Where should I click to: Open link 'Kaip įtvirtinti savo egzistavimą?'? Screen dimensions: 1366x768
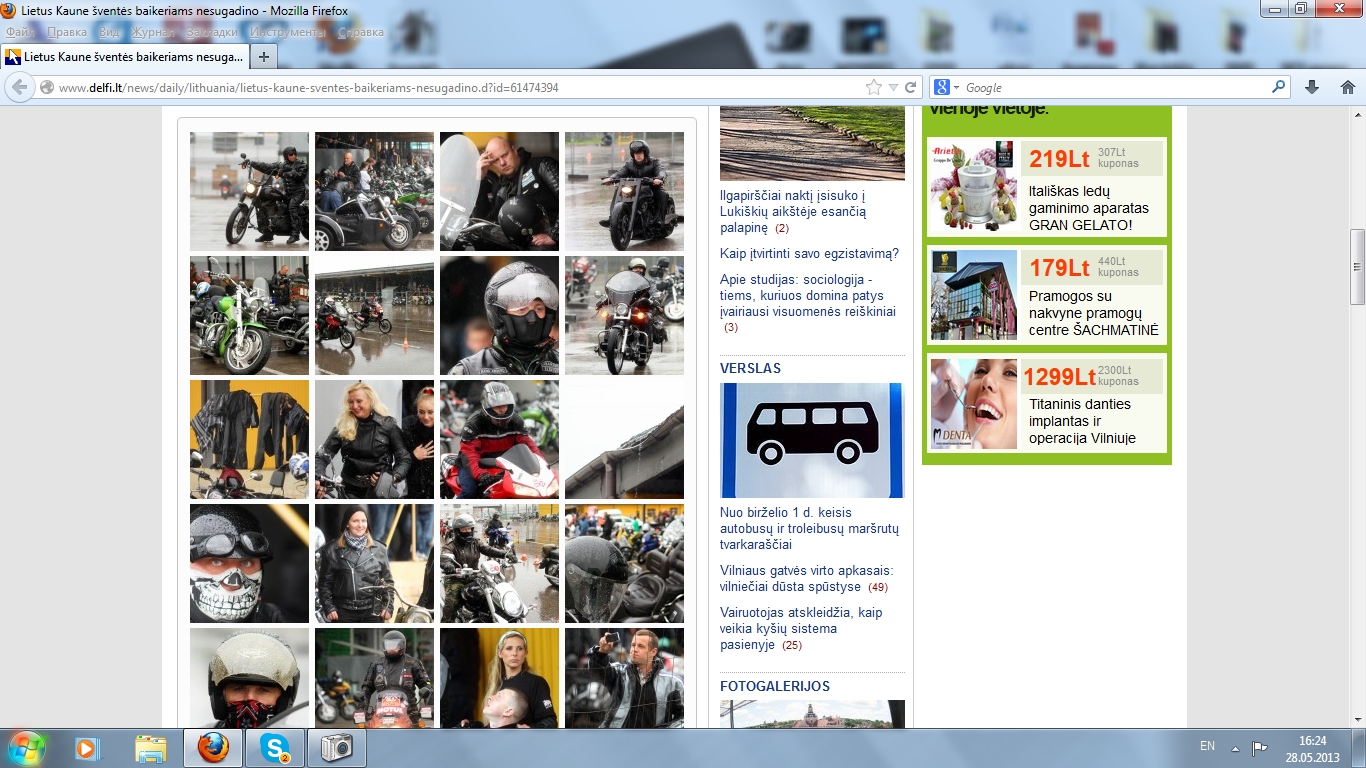[809, 254]
